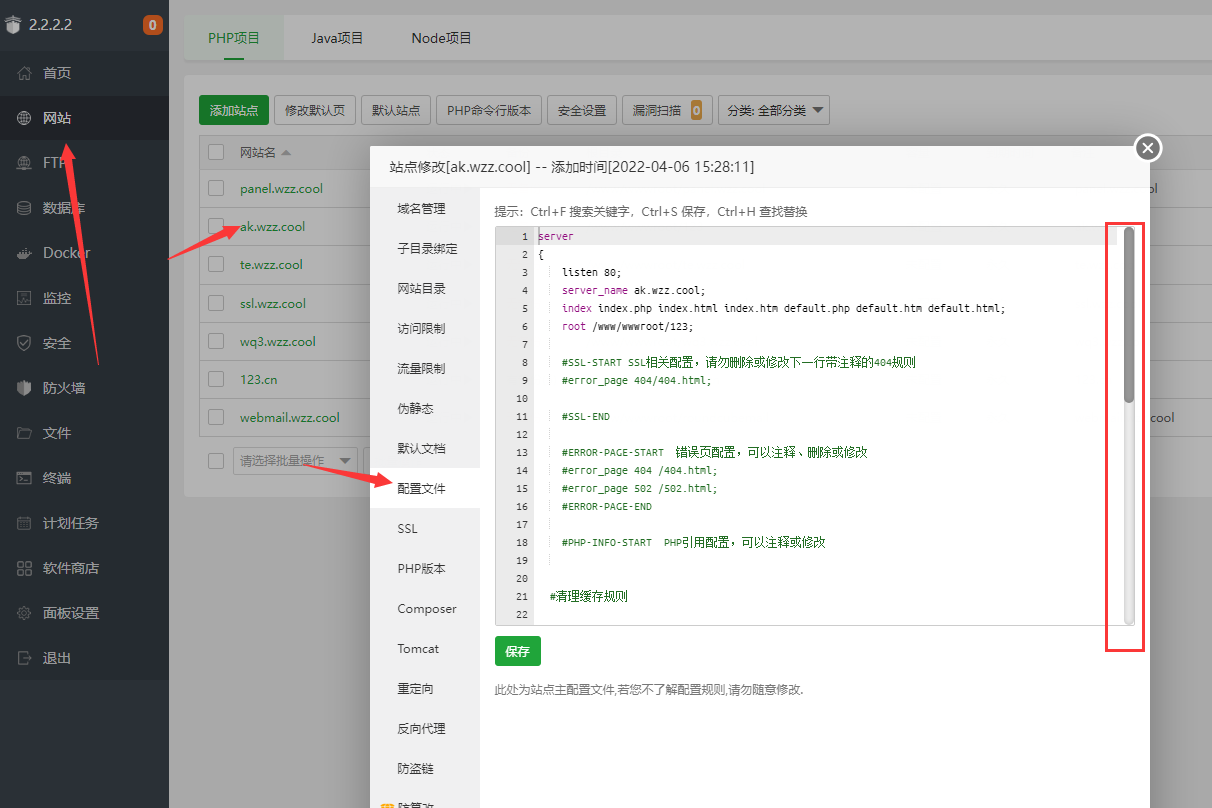Viewport: 1212px width, 808px height.
Task: Click the green 添加站点 button
Action: pyautogui.click(x=234, y=110)
